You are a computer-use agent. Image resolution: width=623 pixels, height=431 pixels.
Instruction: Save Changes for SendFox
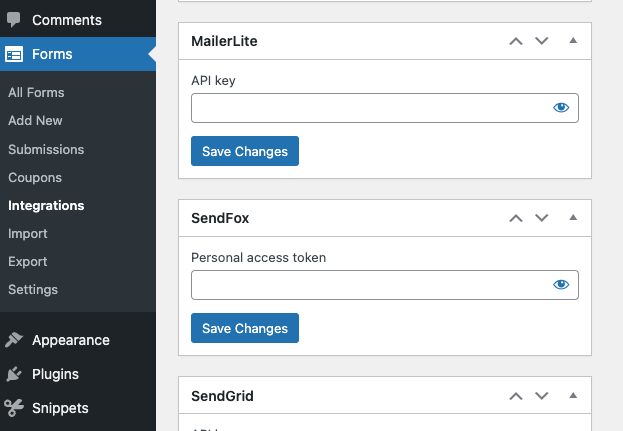tap(245, 328)
